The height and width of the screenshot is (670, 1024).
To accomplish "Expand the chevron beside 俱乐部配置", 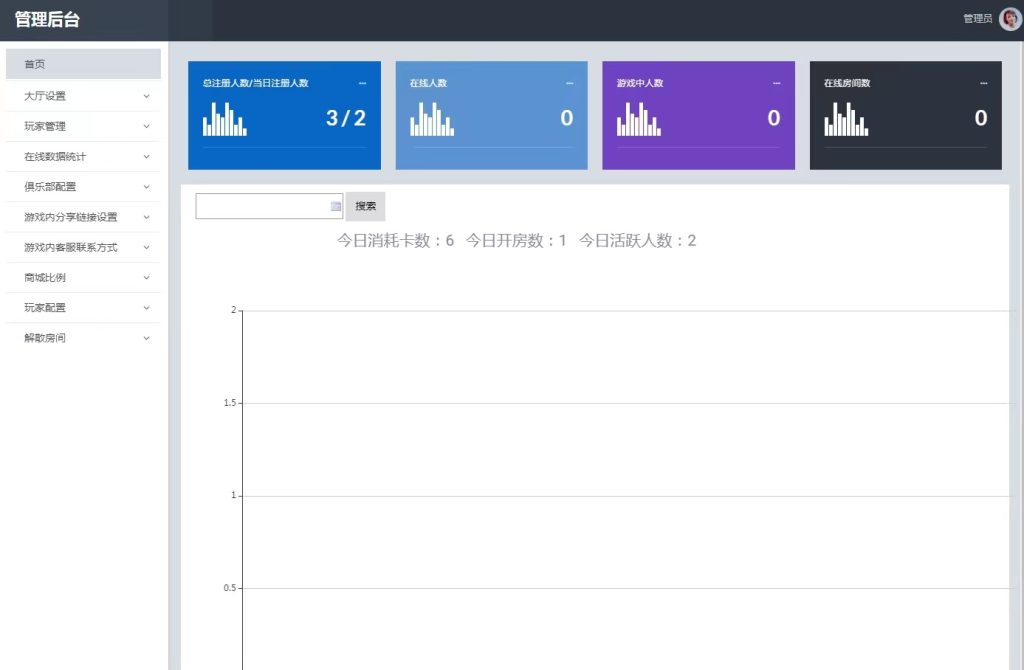I will coord(146,187).
